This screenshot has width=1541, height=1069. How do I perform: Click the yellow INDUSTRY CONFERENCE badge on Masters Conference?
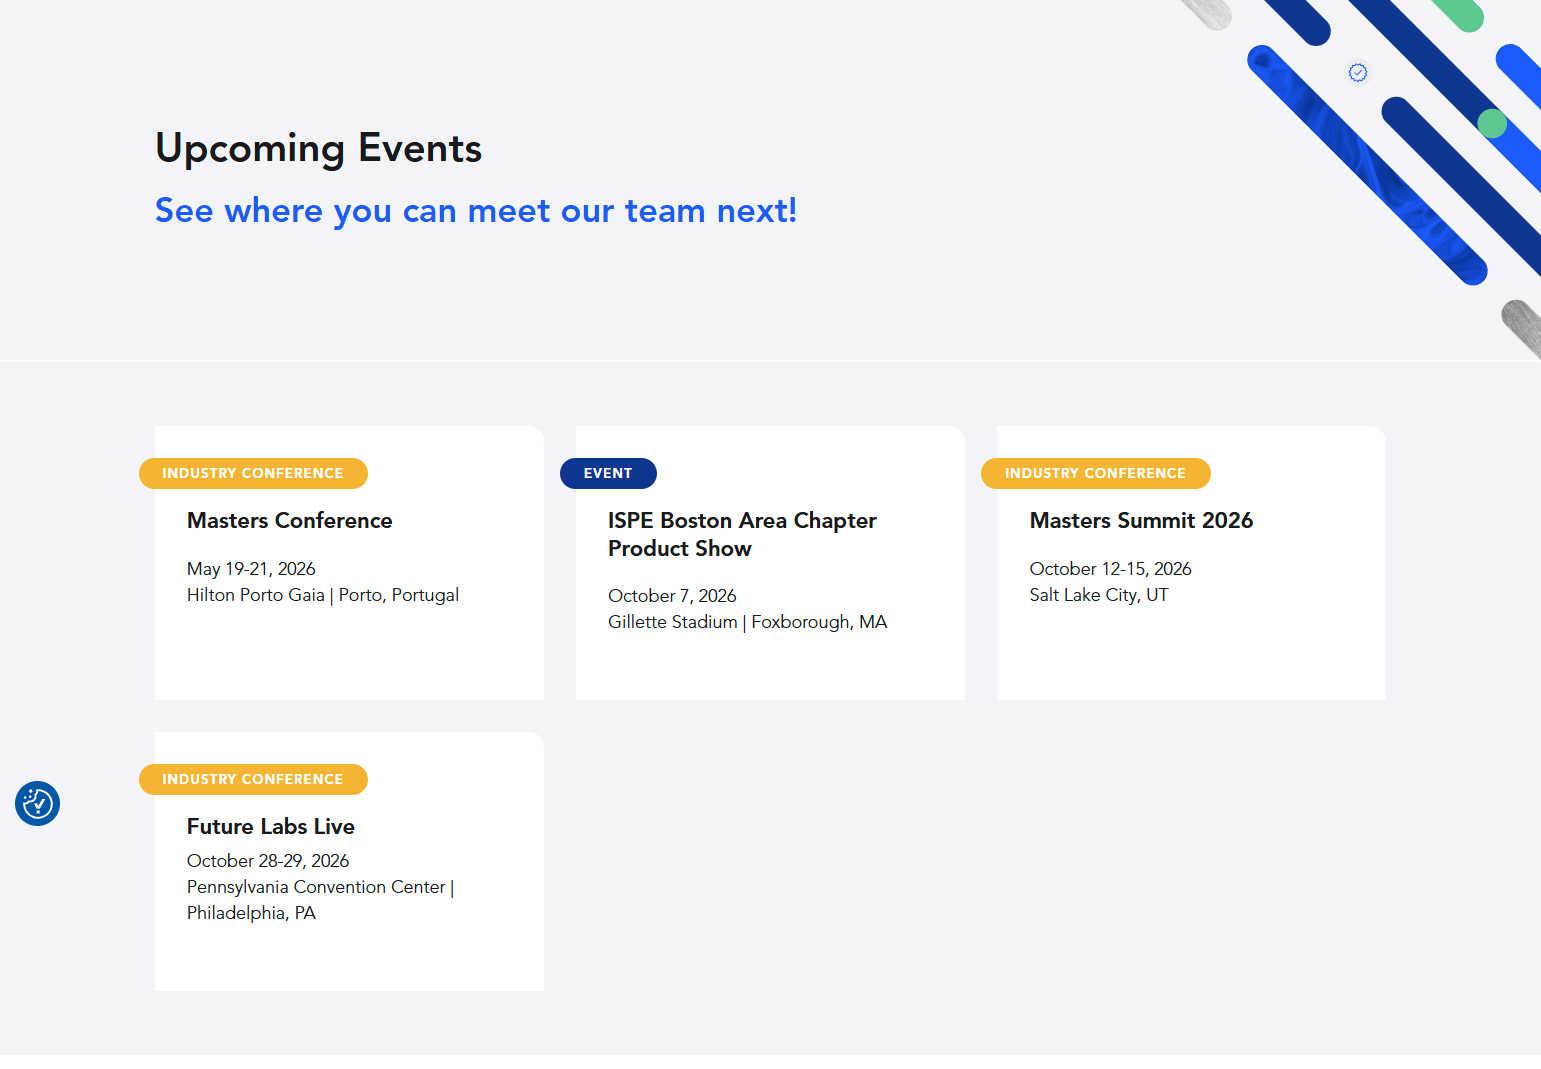tap(253, 473)
